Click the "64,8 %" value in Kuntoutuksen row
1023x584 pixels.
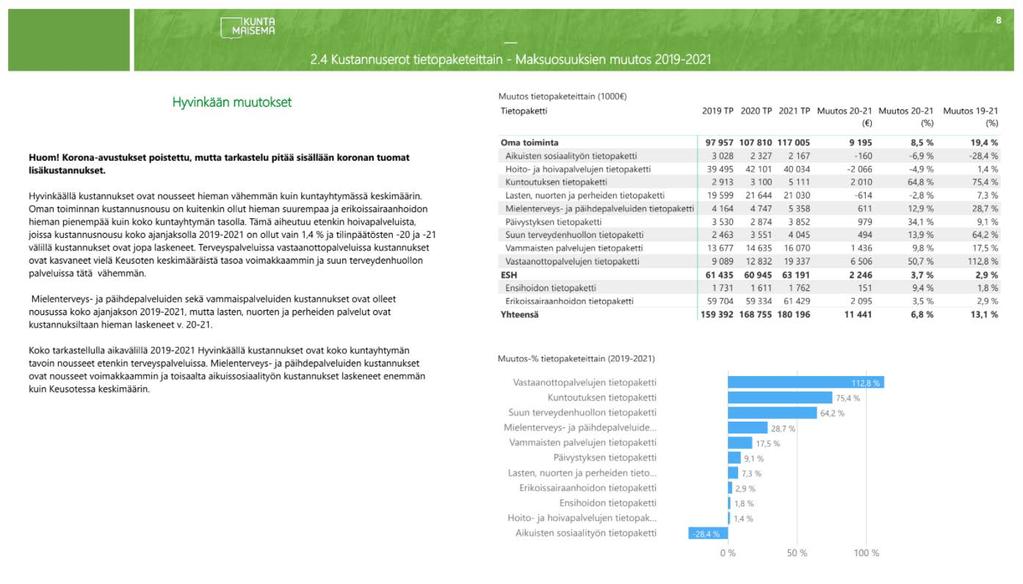(x=921, y=182)
